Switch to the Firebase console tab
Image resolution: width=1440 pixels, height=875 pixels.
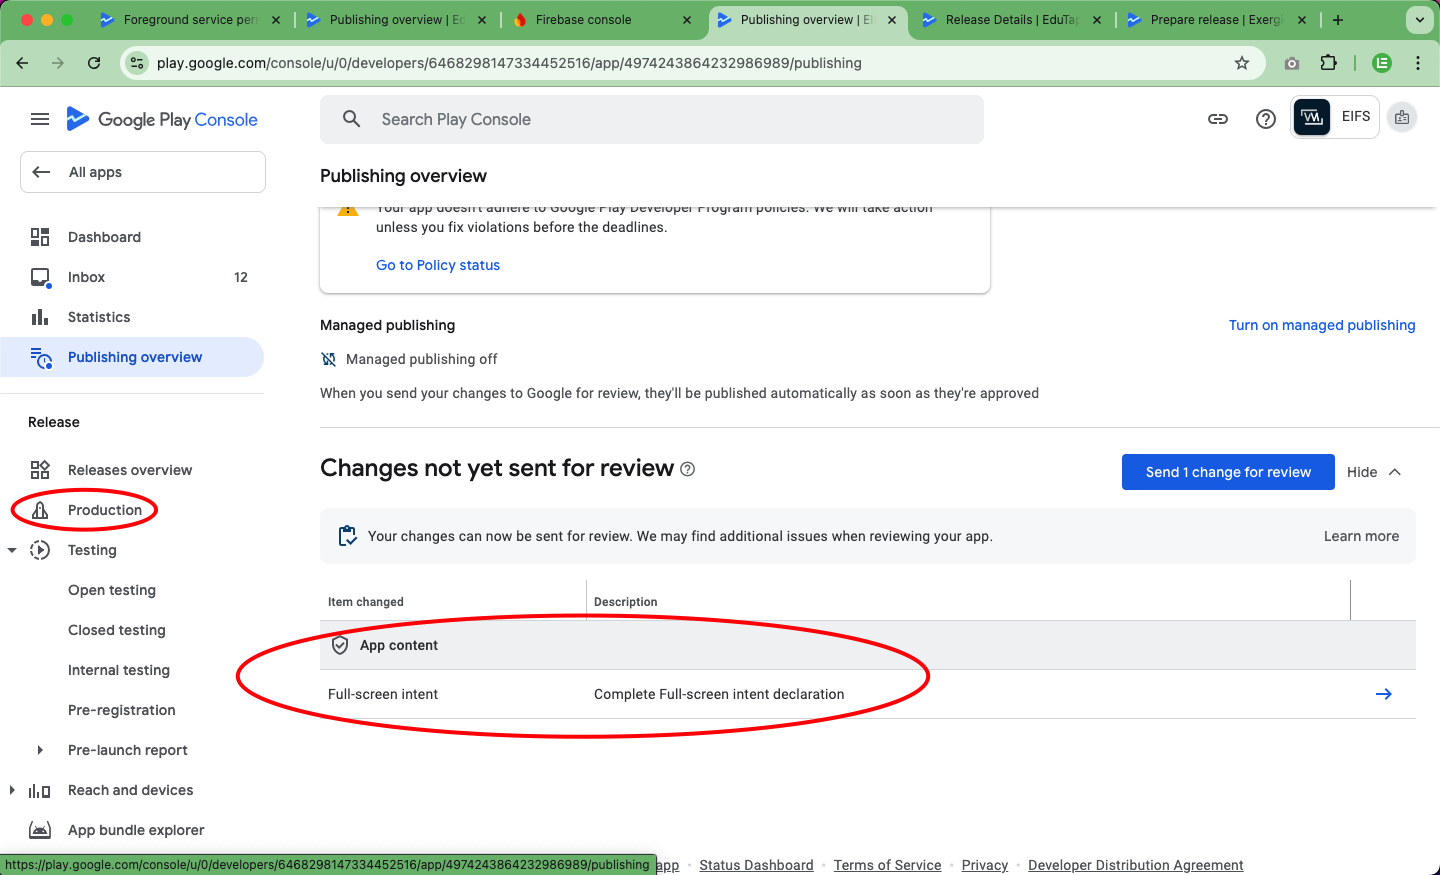point(602,20)
